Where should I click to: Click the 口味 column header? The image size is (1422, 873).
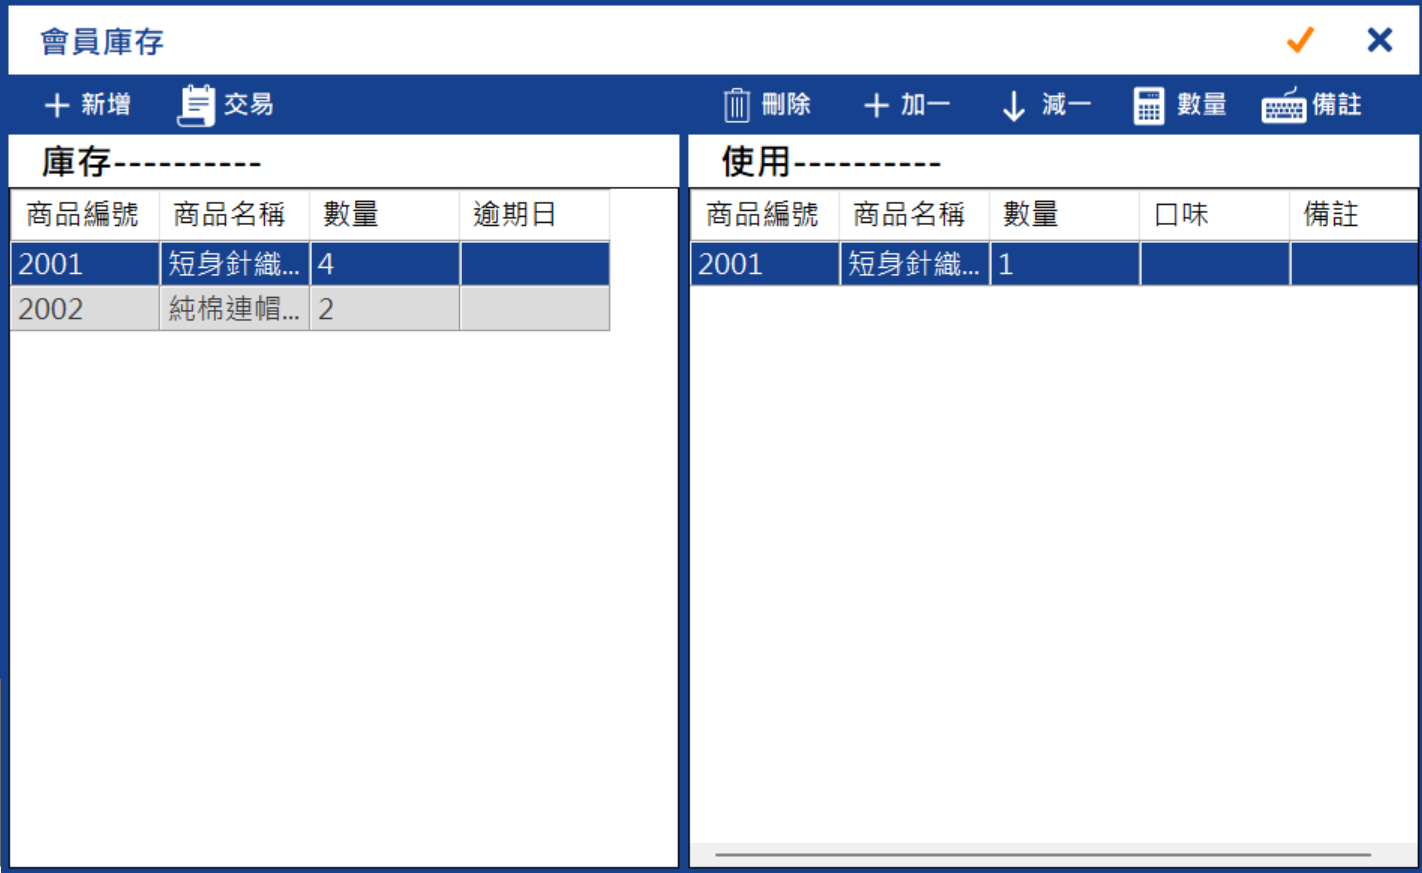[x=1214, y=214]
